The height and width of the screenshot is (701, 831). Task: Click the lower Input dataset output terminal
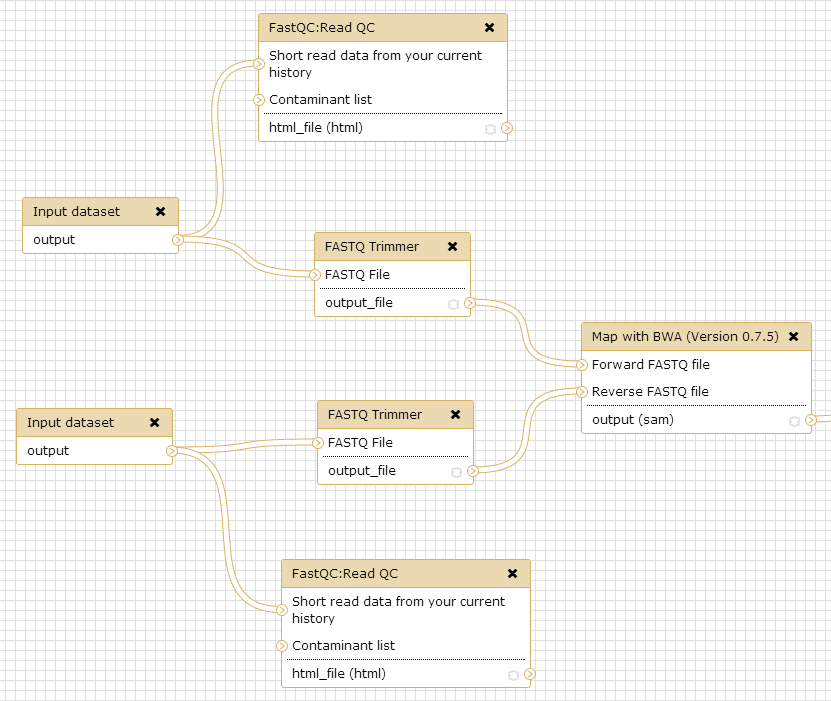pyautogui.click(x=172, y=451)
